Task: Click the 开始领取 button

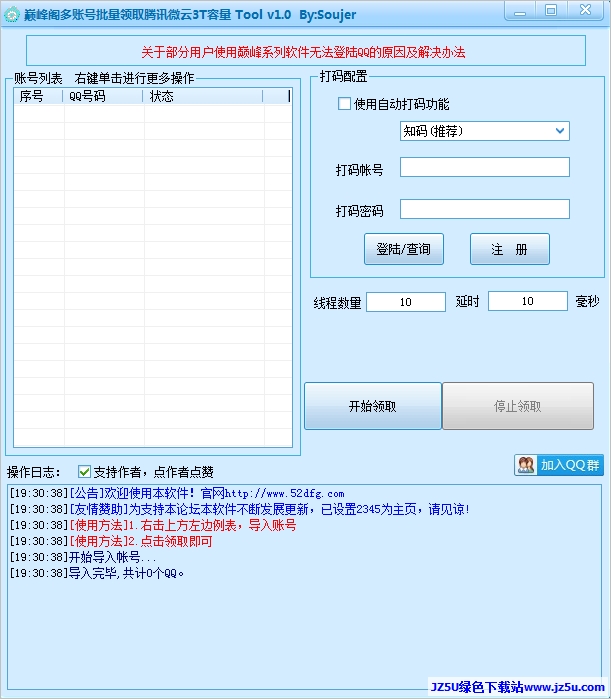Action: [x=373, y=406]
